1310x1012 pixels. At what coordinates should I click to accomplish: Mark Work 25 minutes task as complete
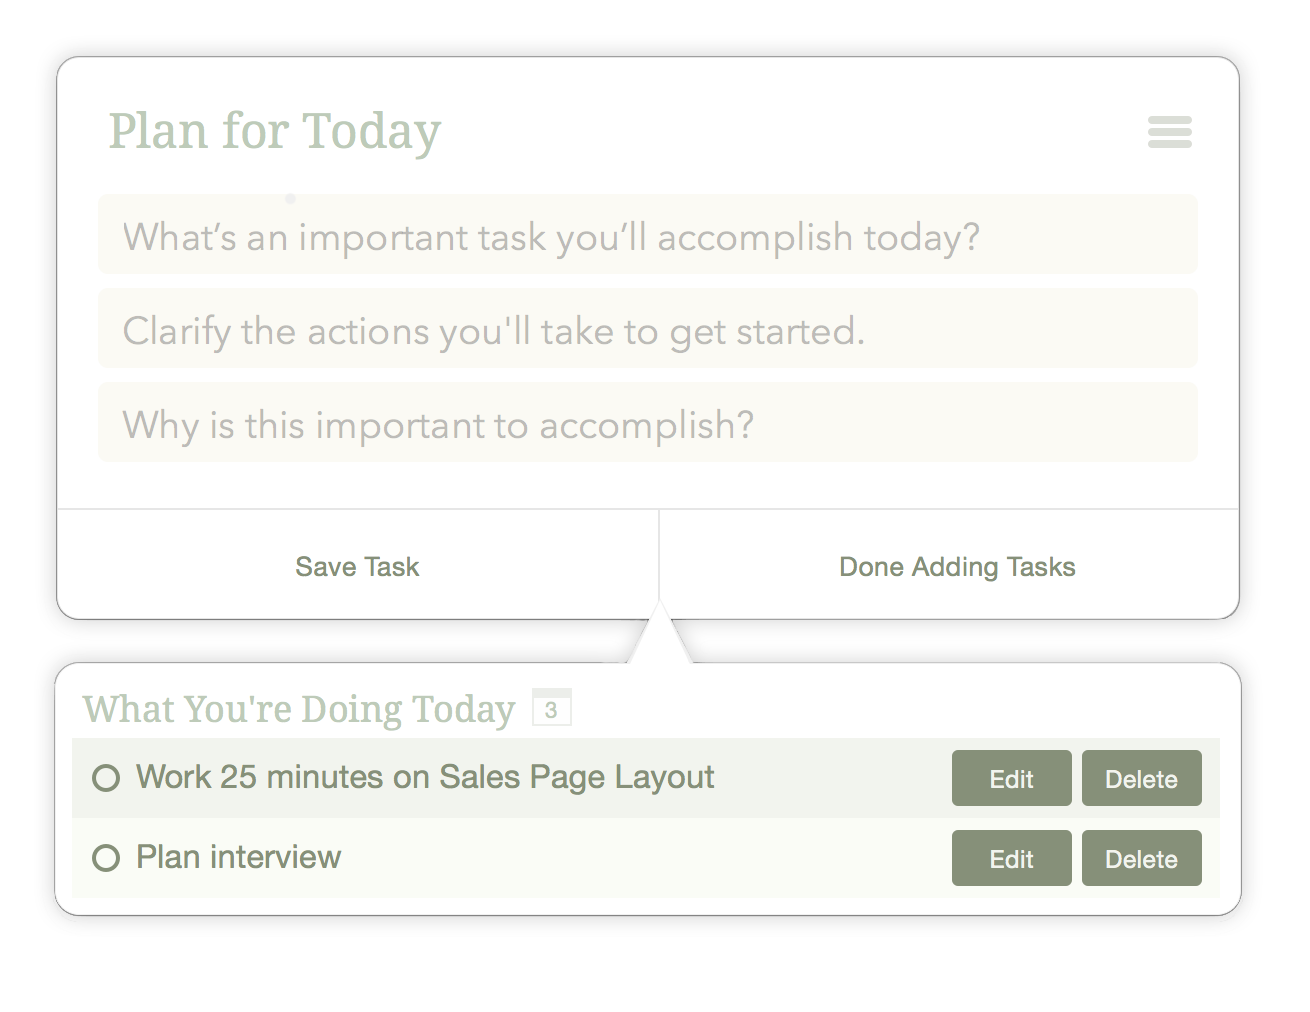106,778
